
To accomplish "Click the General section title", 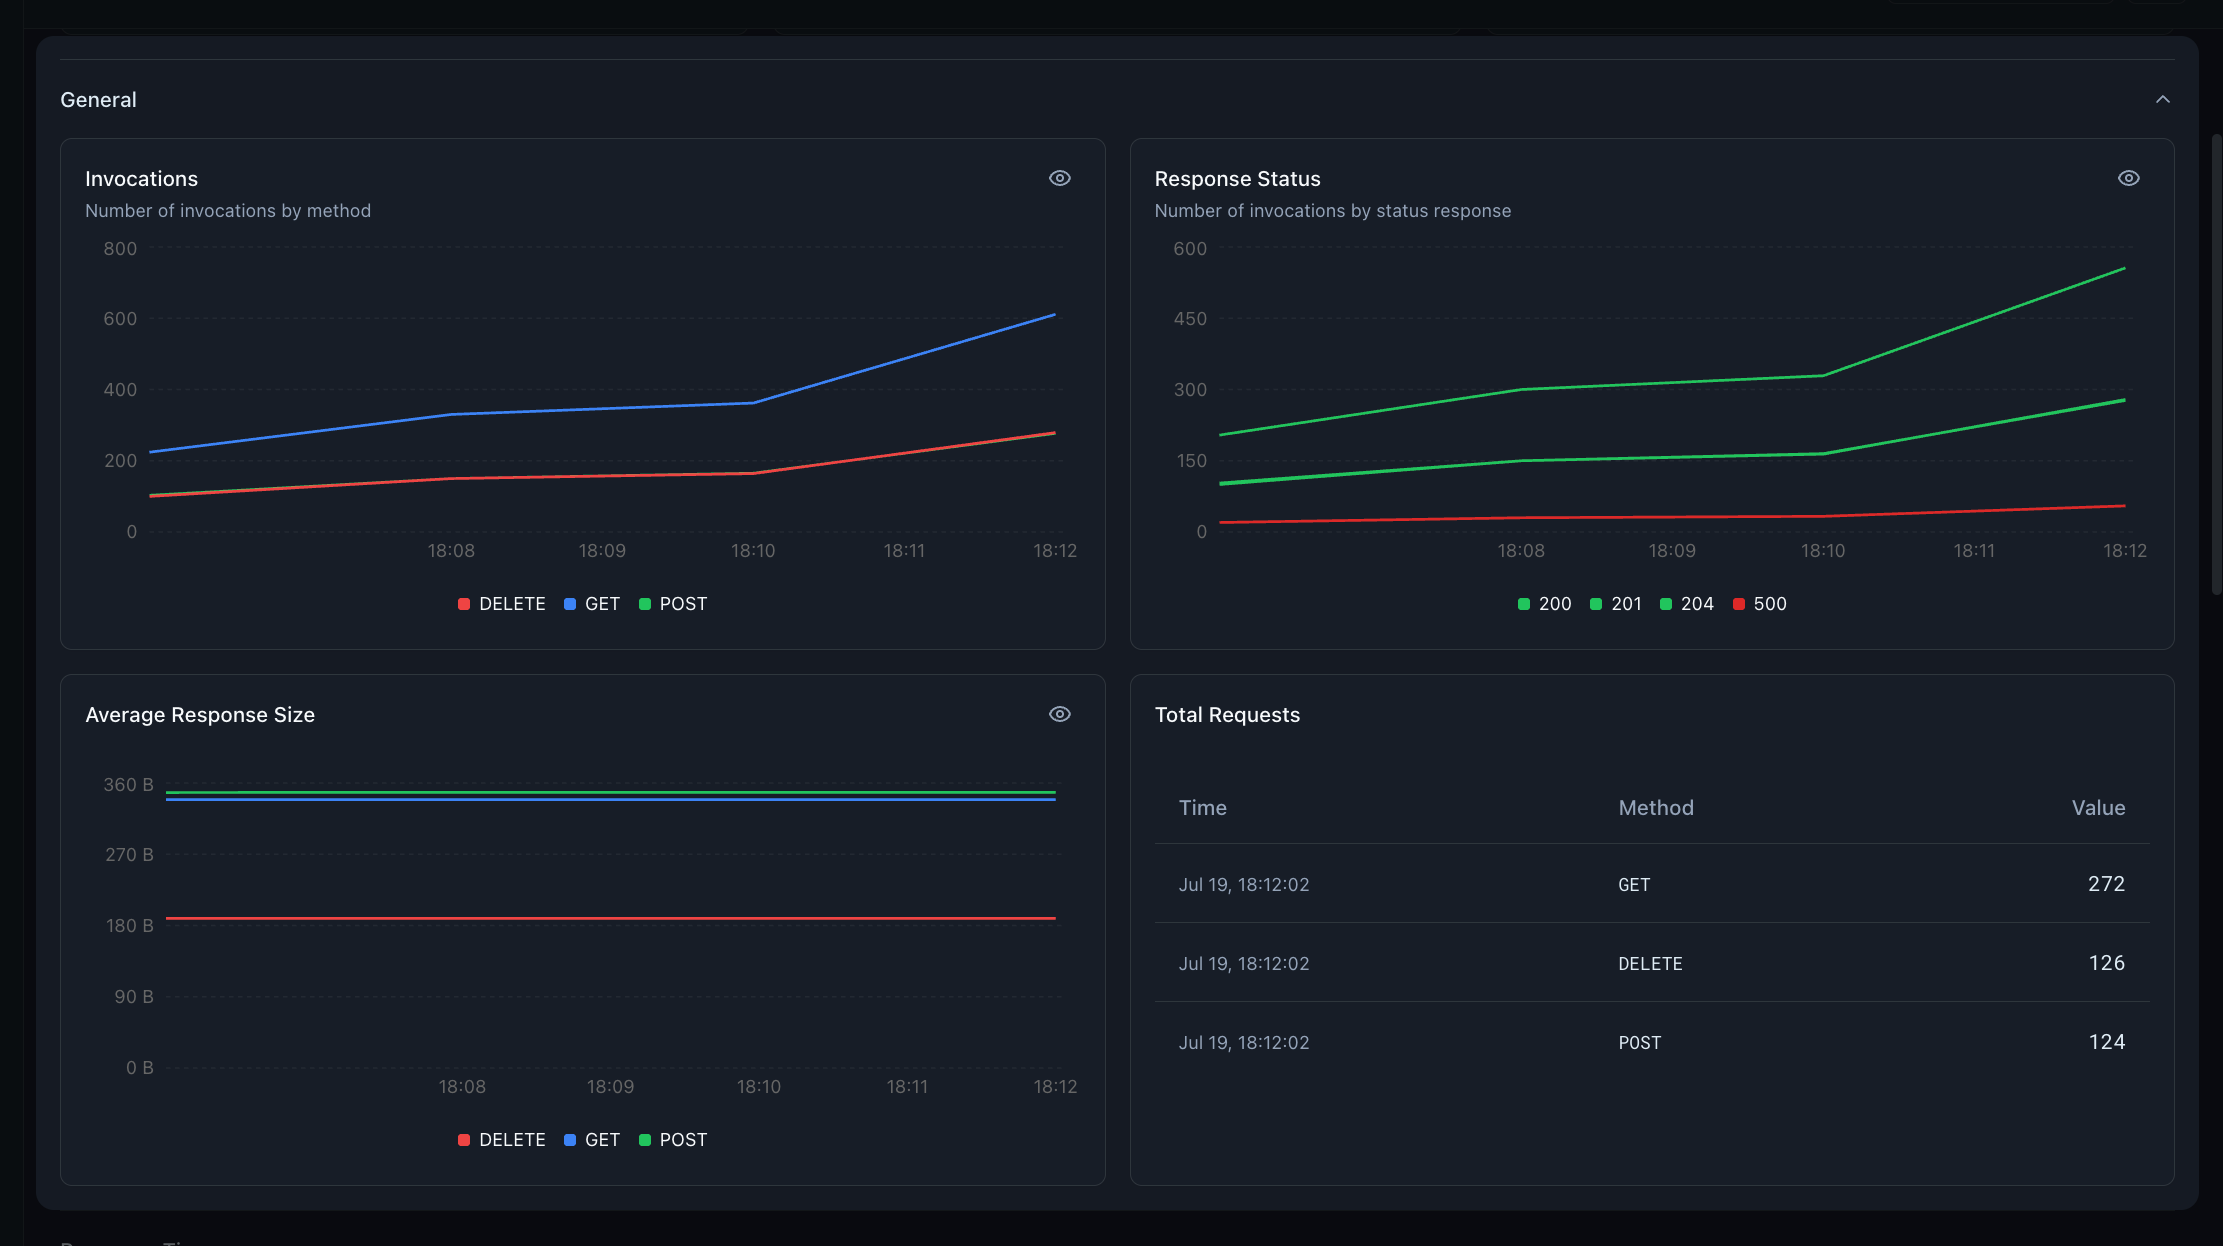I will [x=98, y=100].
